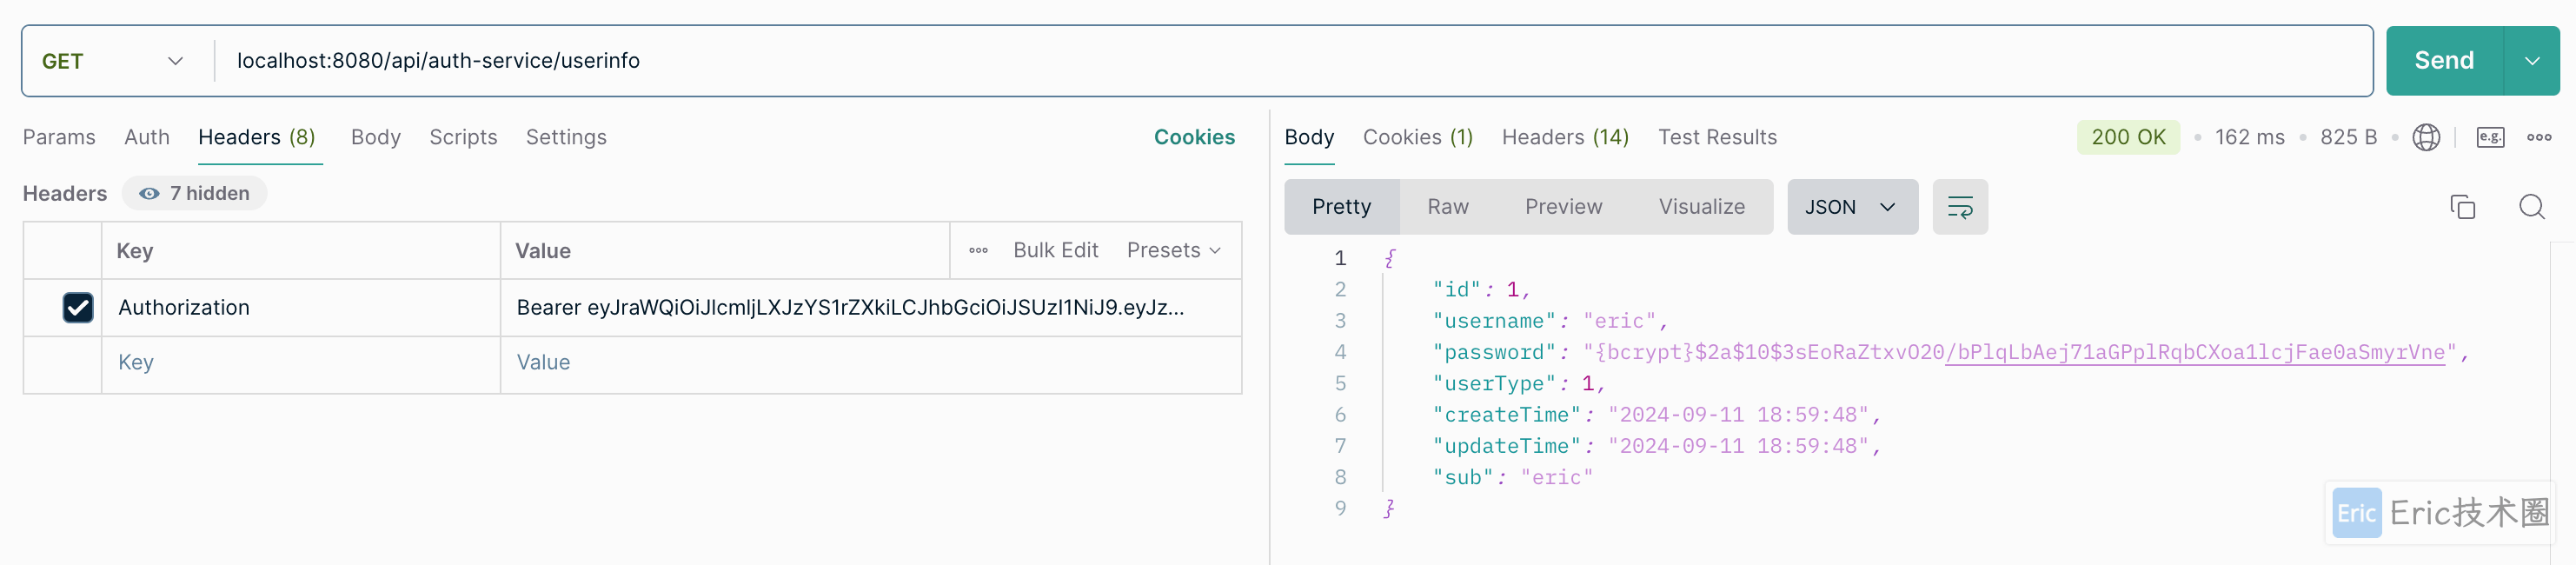Show the 7 hidden headers
This screenshot has width=2576, height=565.
click(x=195, y=193)
